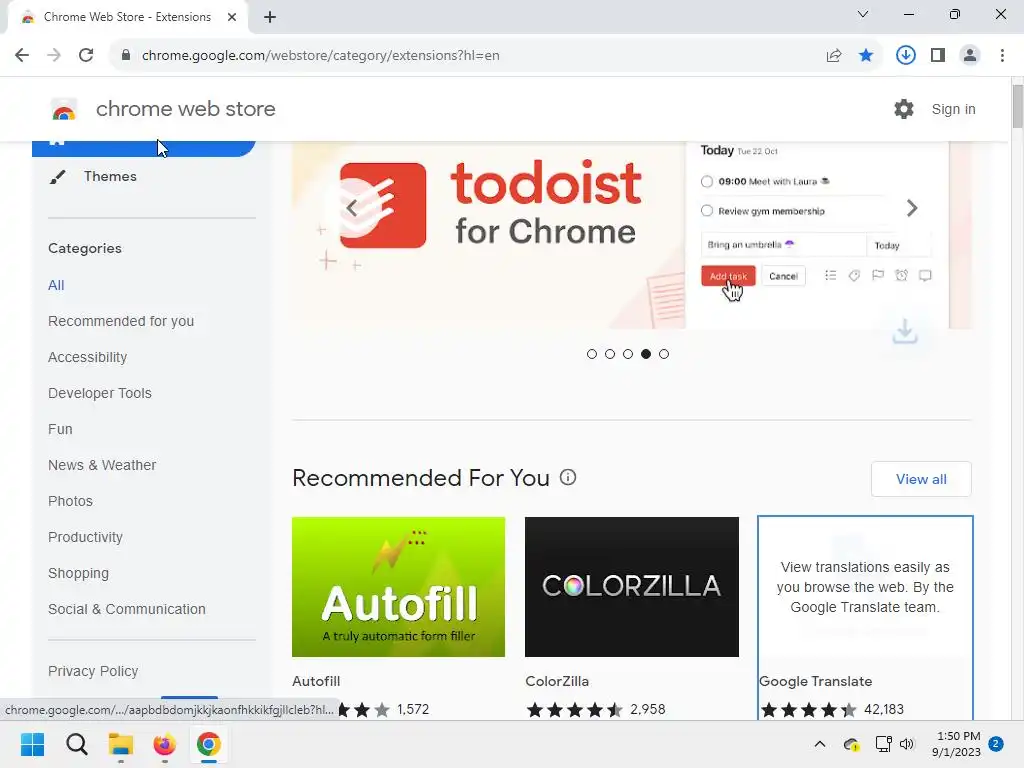
Task: Click the chrome web store logo
Action: click(64, 110)
